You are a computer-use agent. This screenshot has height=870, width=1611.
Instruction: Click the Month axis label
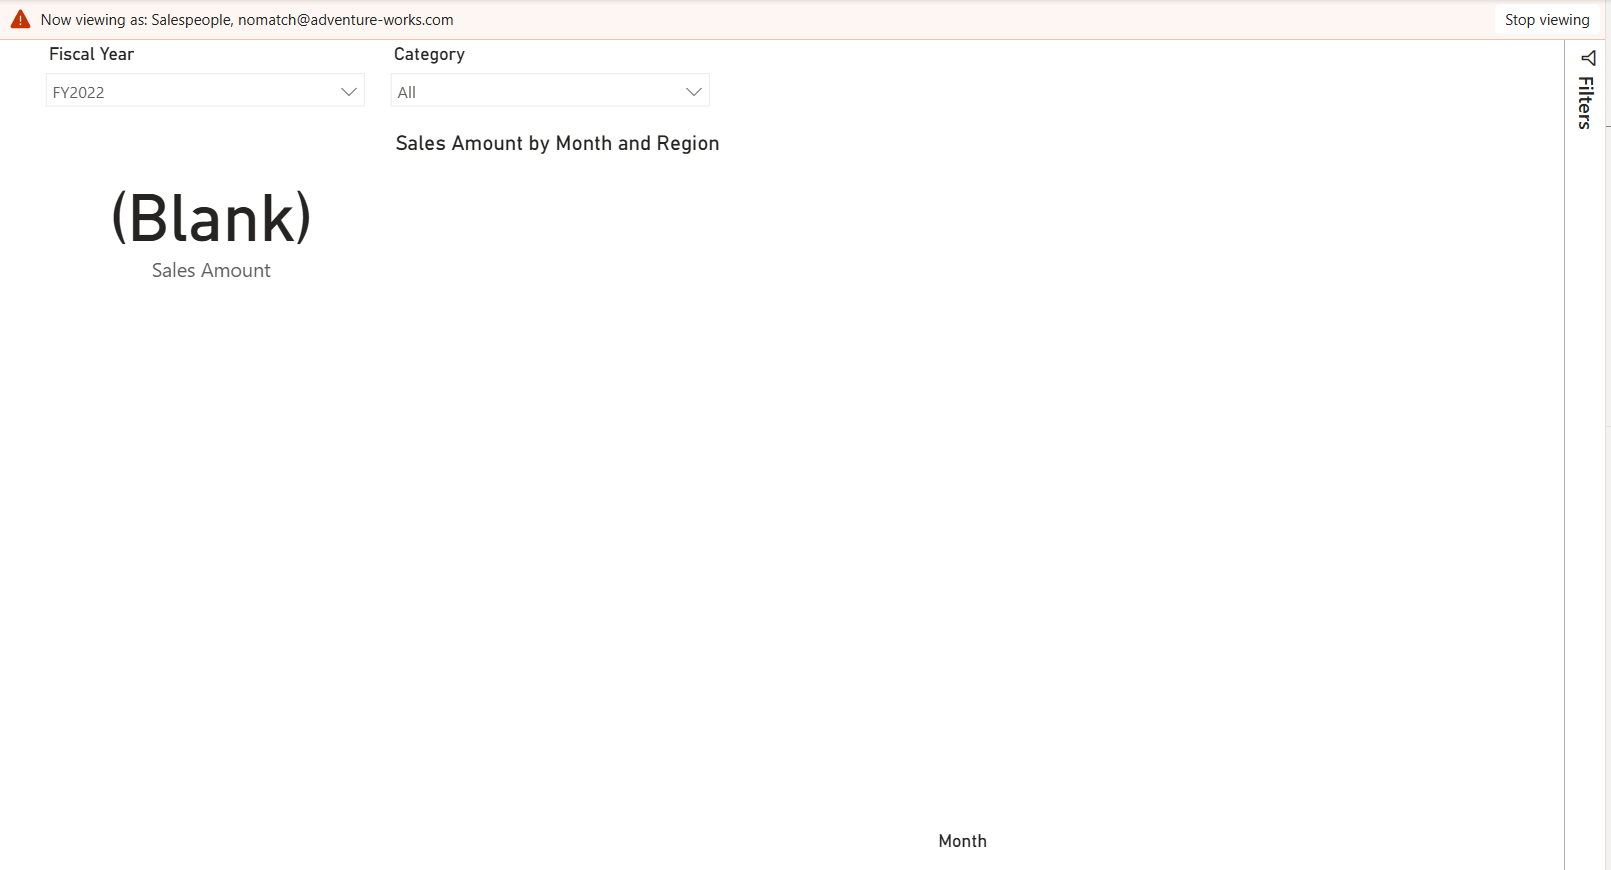tap(962, 841)
